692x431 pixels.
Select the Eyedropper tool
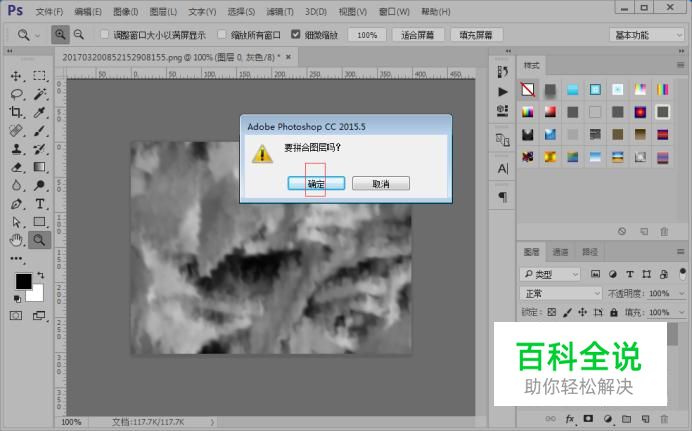pyautogui.click(x=39, y=112)
